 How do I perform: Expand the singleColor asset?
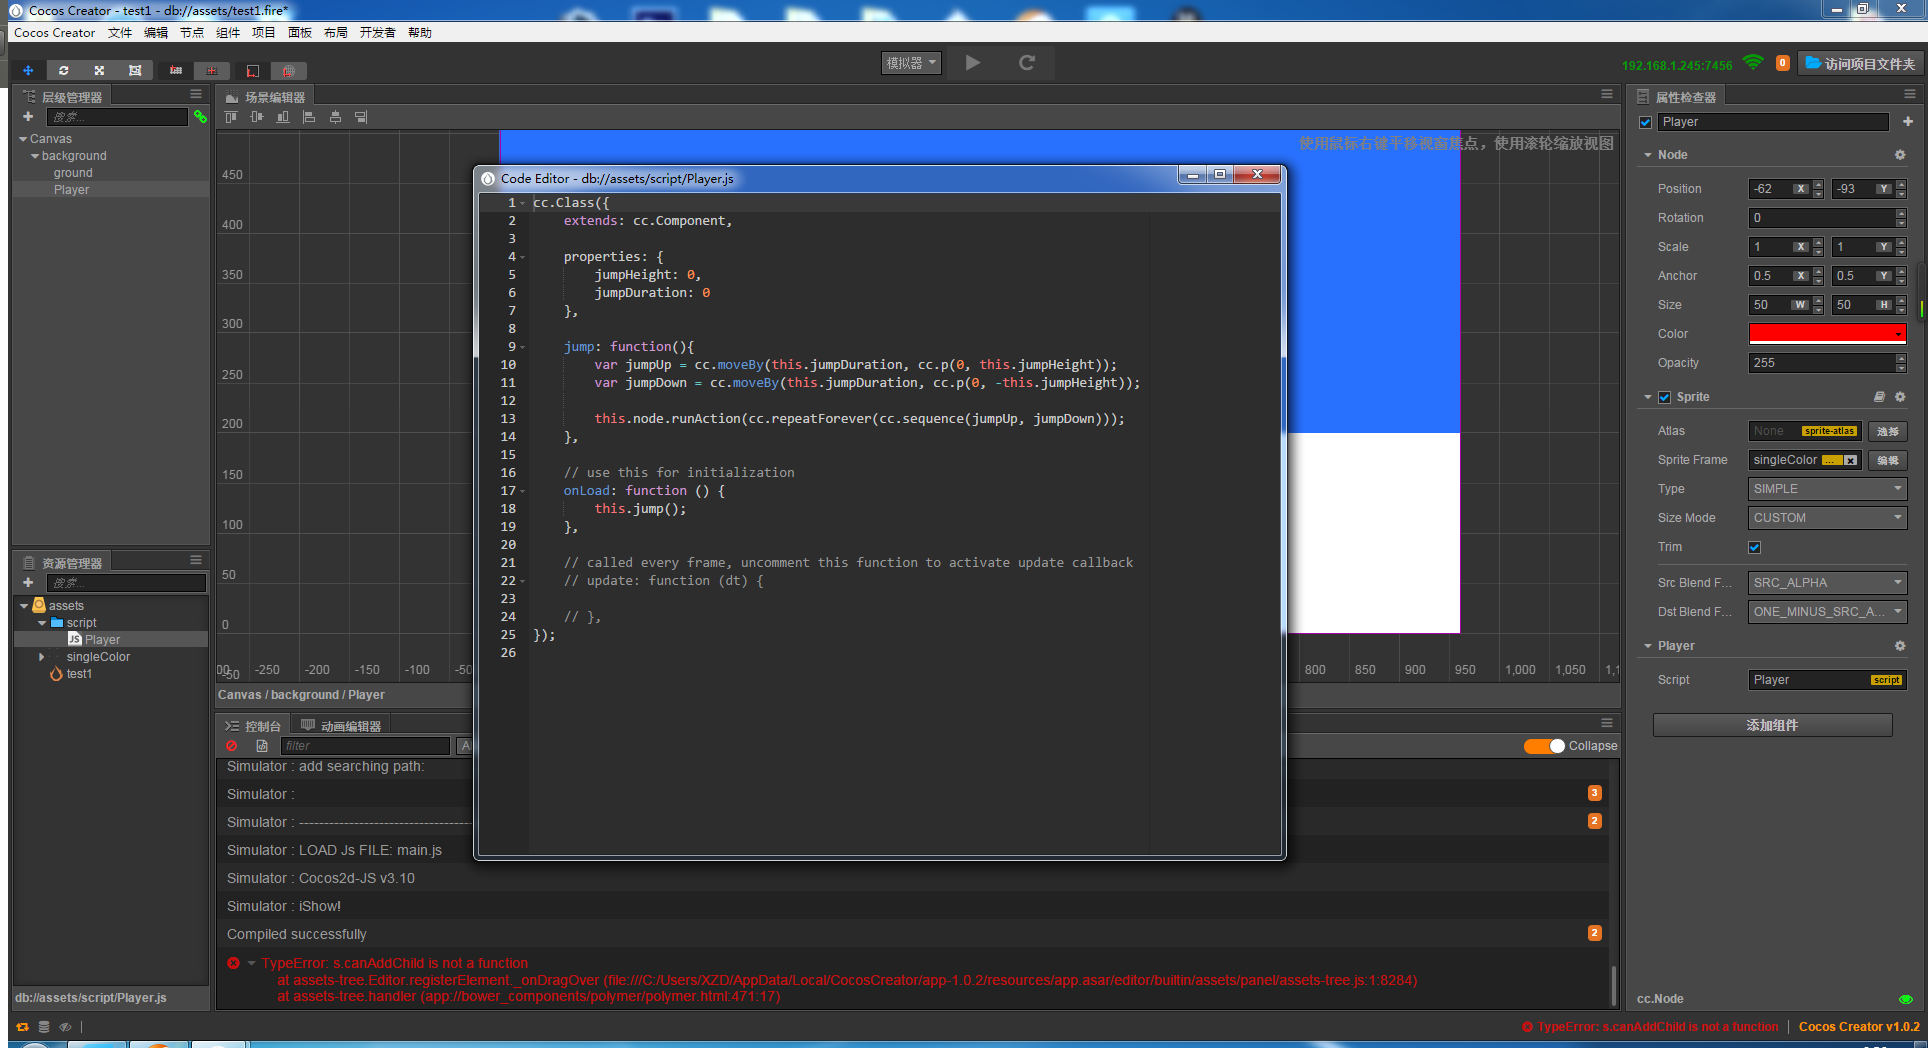pos(41,657)
